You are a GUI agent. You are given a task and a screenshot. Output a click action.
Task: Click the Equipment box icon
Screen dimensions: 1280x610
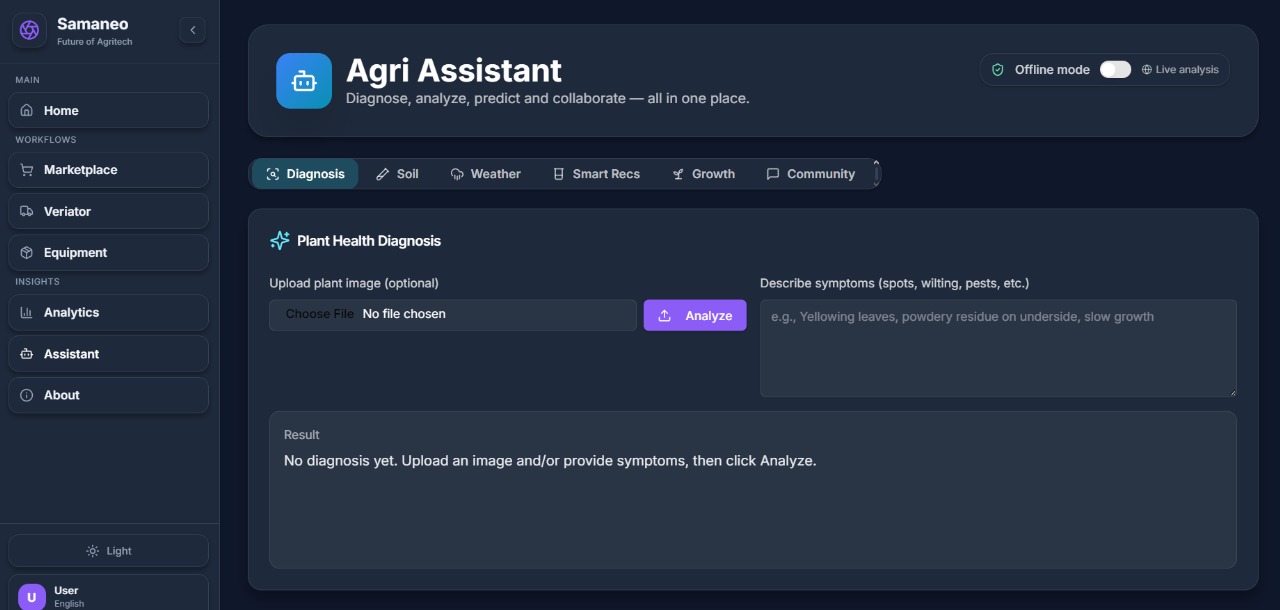pyautogui.click(x=27, y=253)
